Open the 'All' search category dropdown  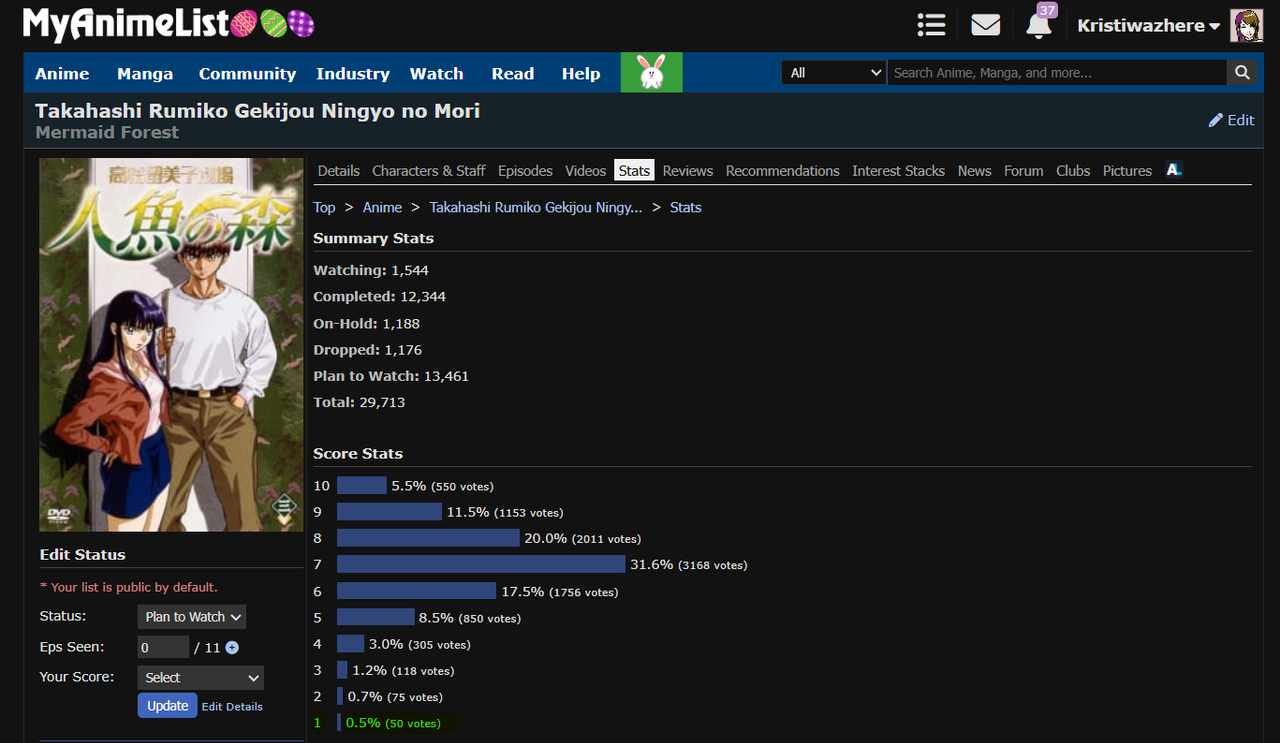(834, 73)
